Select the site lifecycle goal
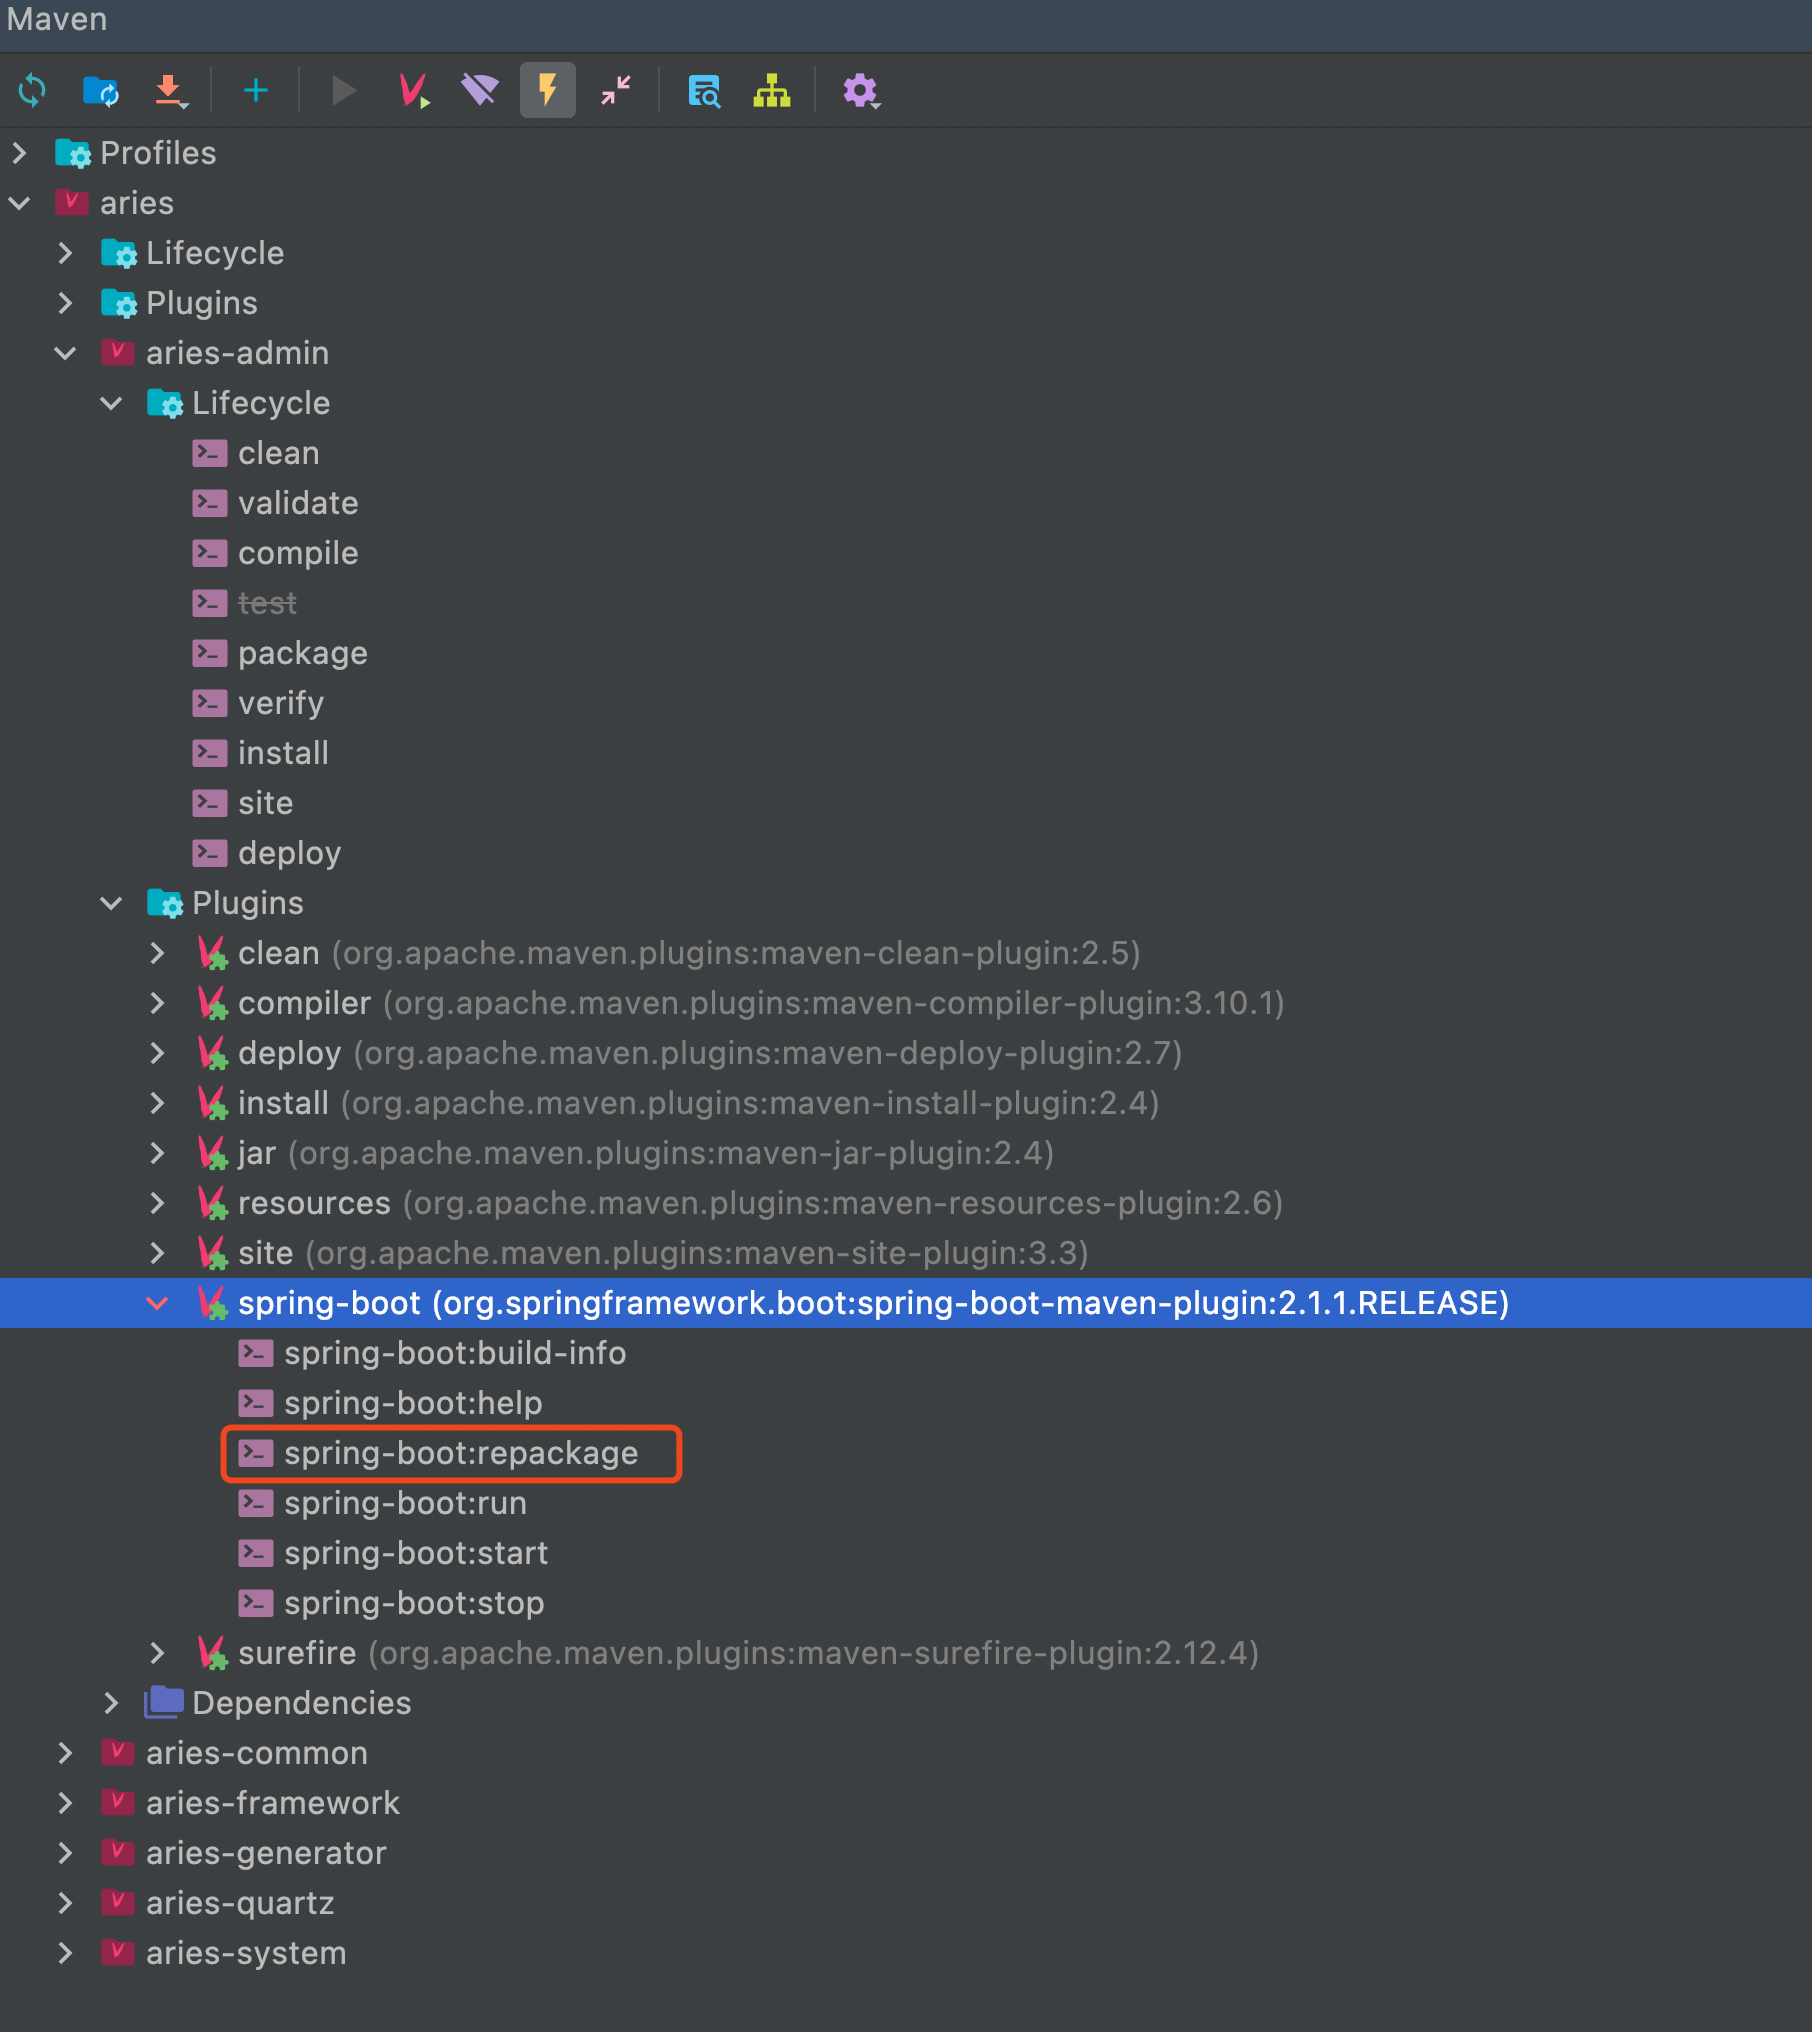The height and width of the screenshot is (2032, 1812). coord(265,803)
